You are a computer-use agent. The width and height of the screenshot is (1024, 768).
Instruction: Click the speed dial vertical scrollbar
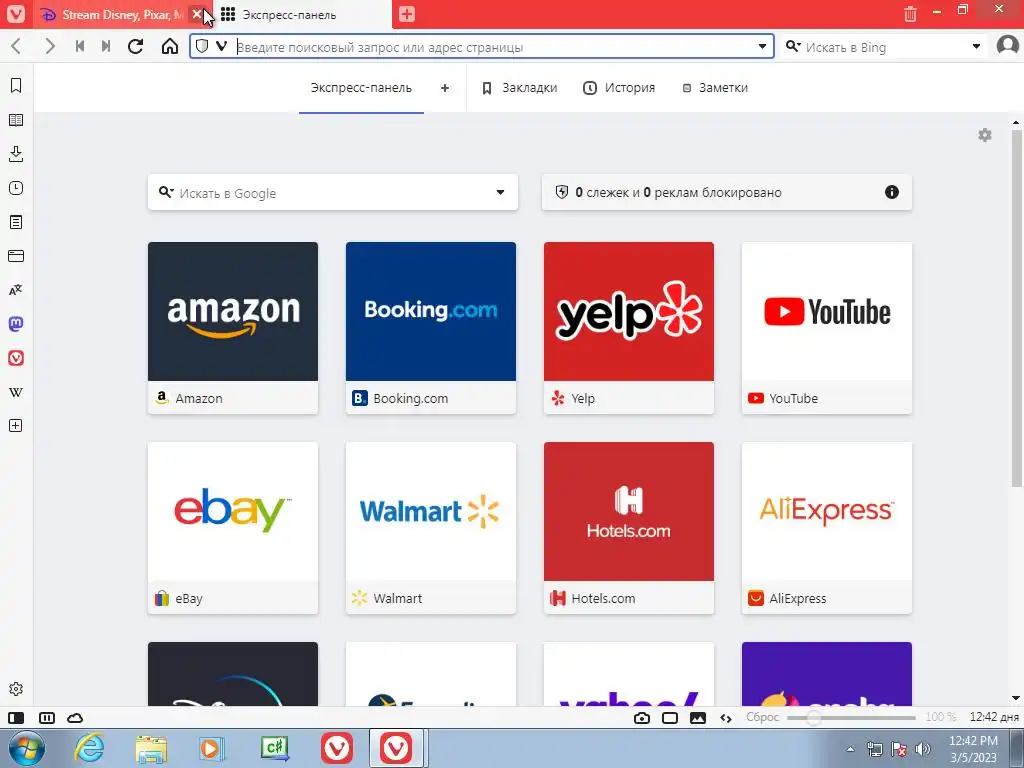pos(1016,307)
